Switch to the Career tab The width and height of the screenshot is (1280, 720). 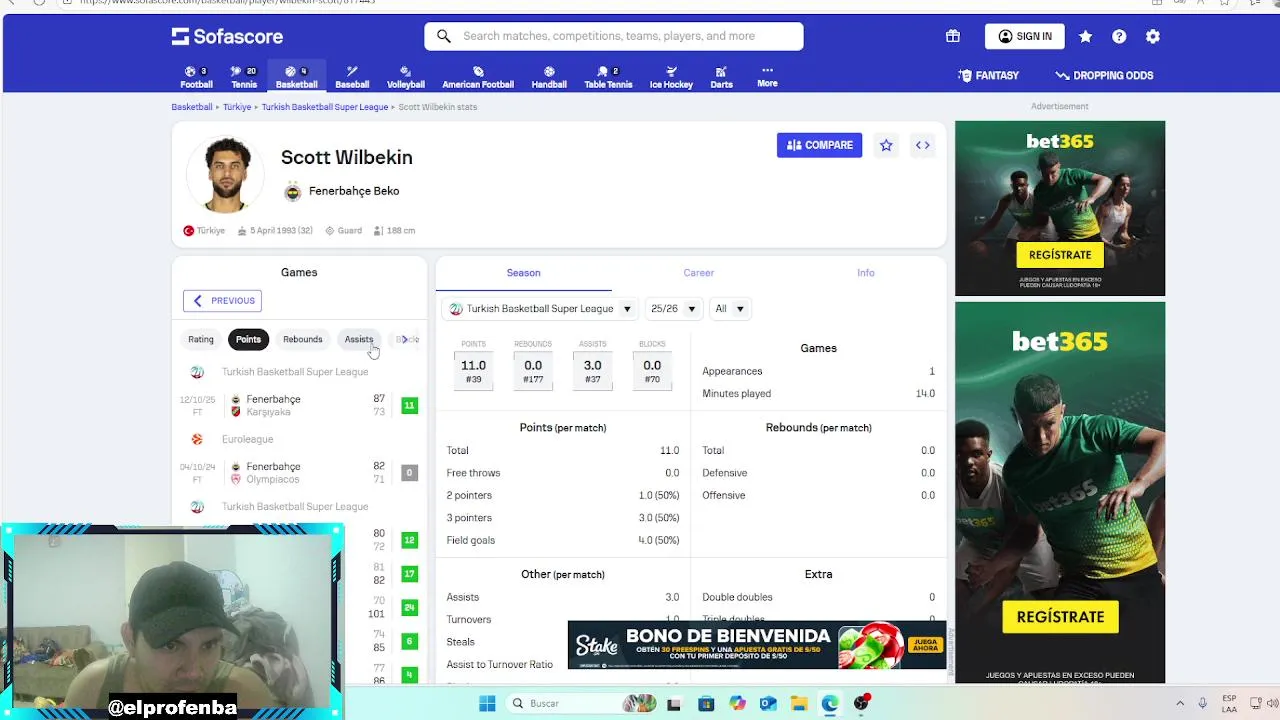pos(699,273)
